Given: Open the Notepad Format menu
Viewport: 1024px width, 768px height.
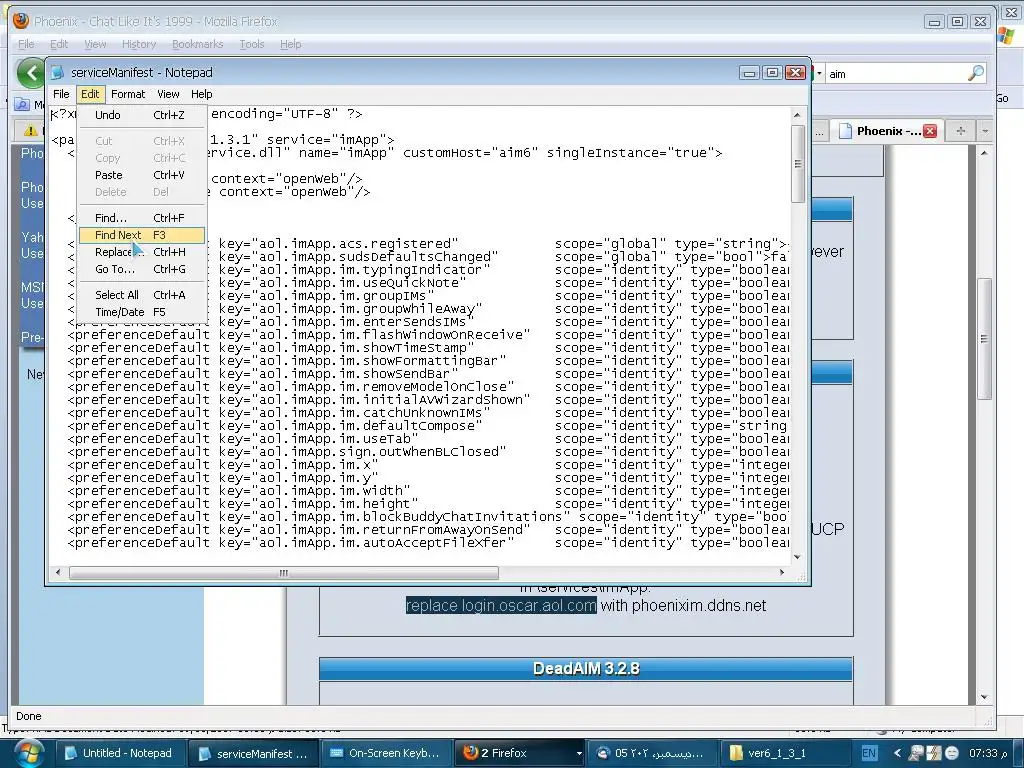Looking at the screenshot, I should coord(128,94).
